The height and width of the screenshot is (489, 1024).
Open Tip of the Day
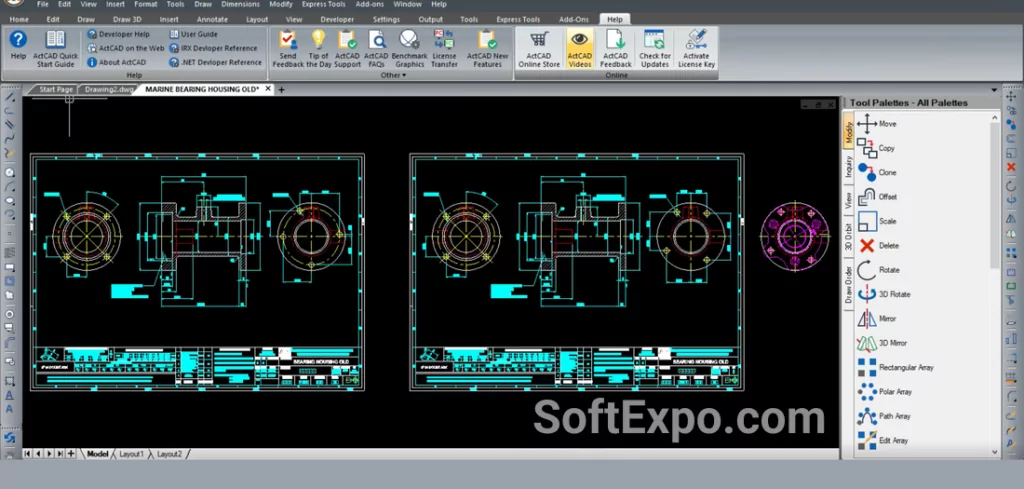(319, 48)
